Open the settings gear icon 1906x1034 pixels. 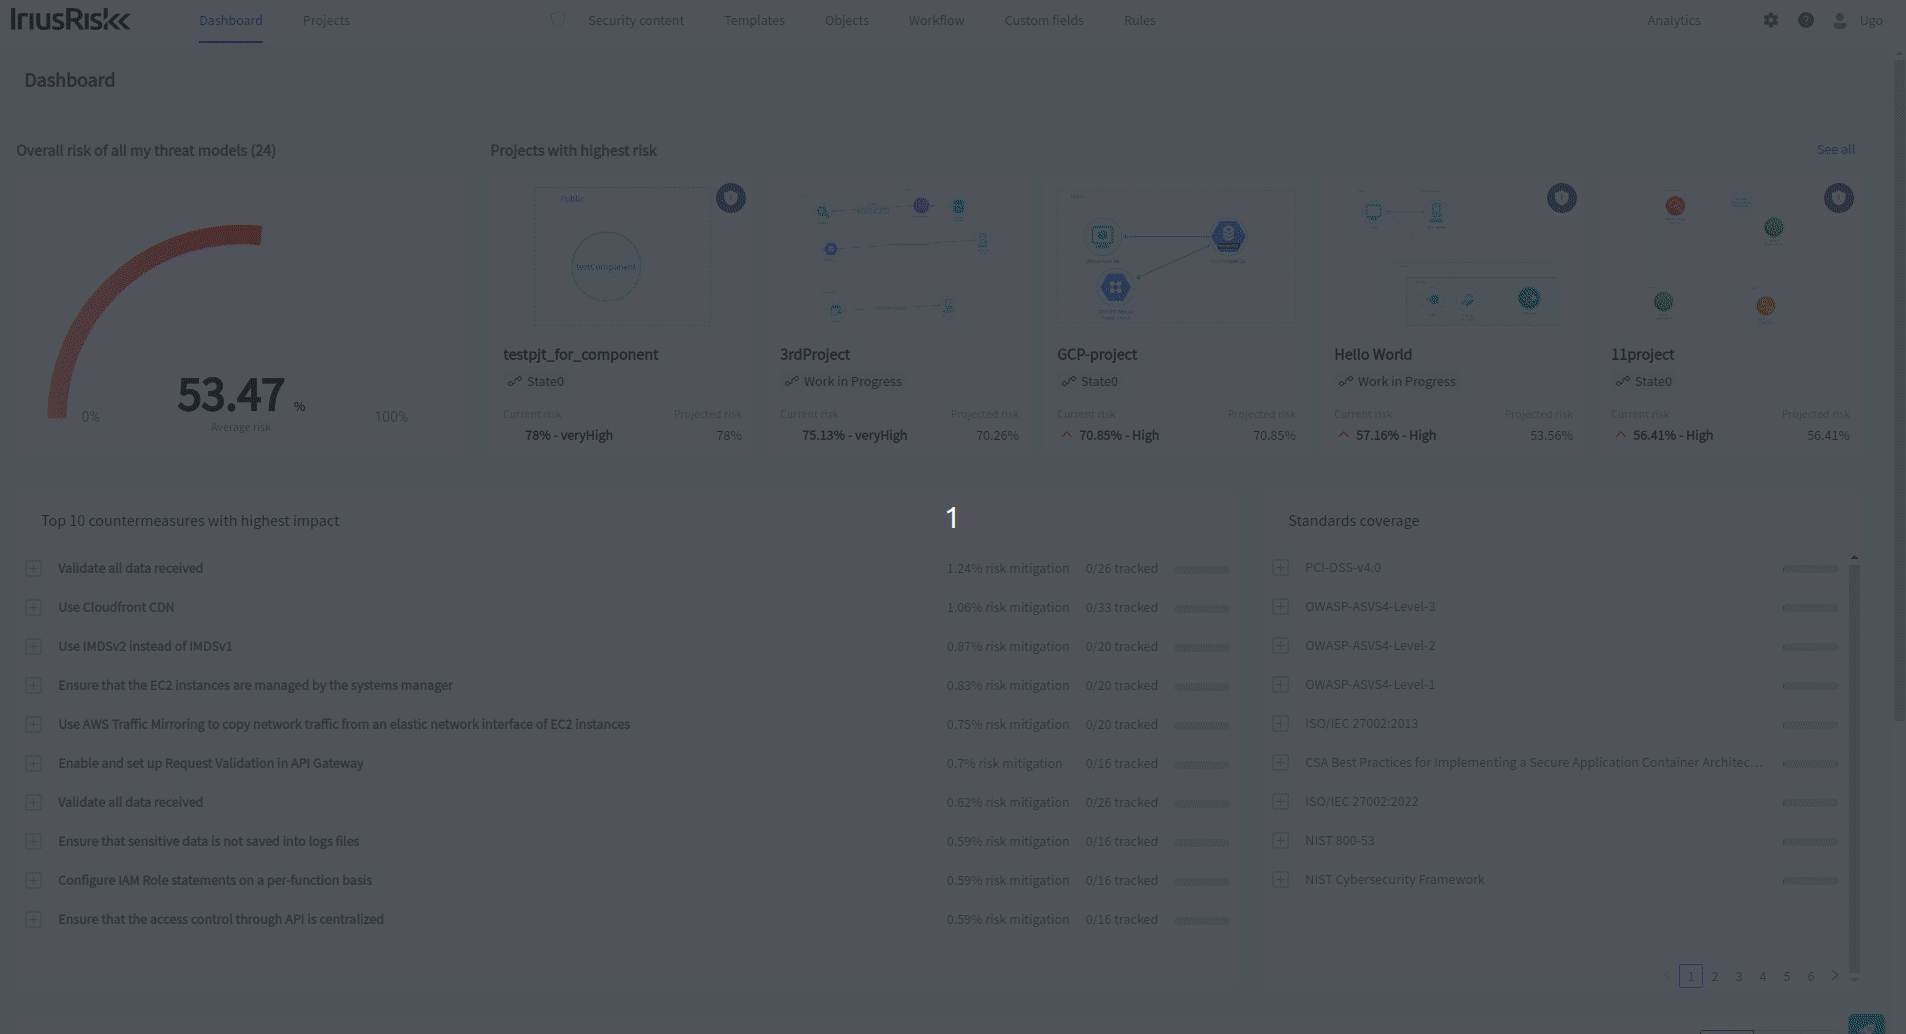pos(1771,19)
